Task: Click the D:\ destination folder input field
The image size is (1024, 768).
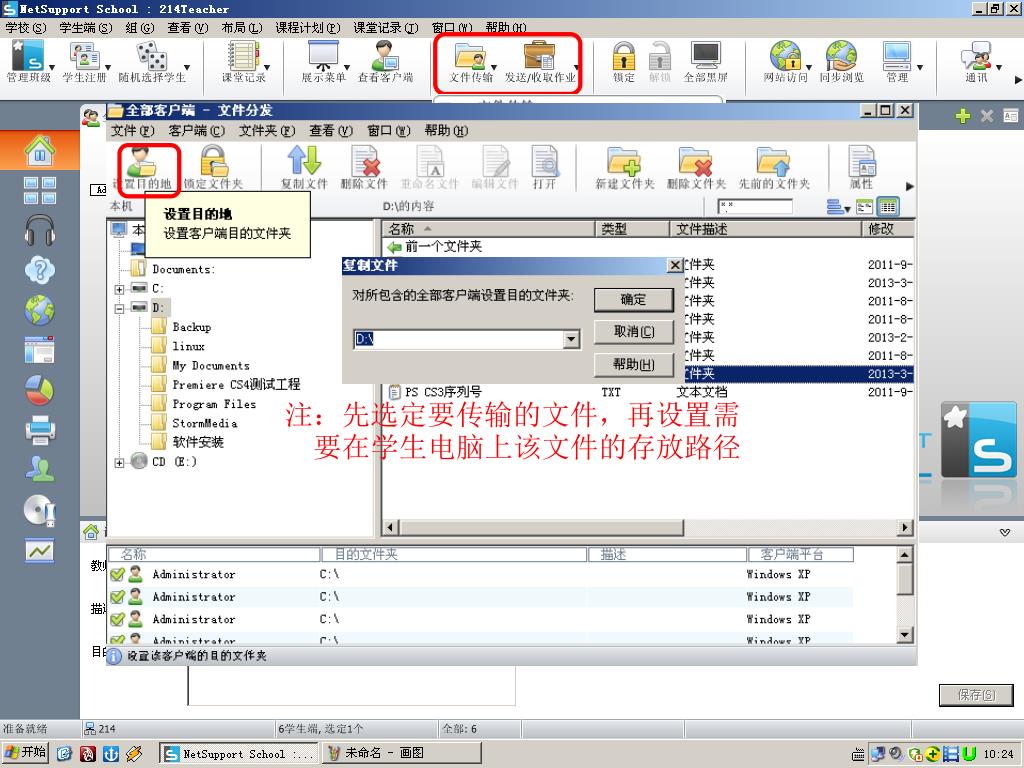Action: (459, 339)
